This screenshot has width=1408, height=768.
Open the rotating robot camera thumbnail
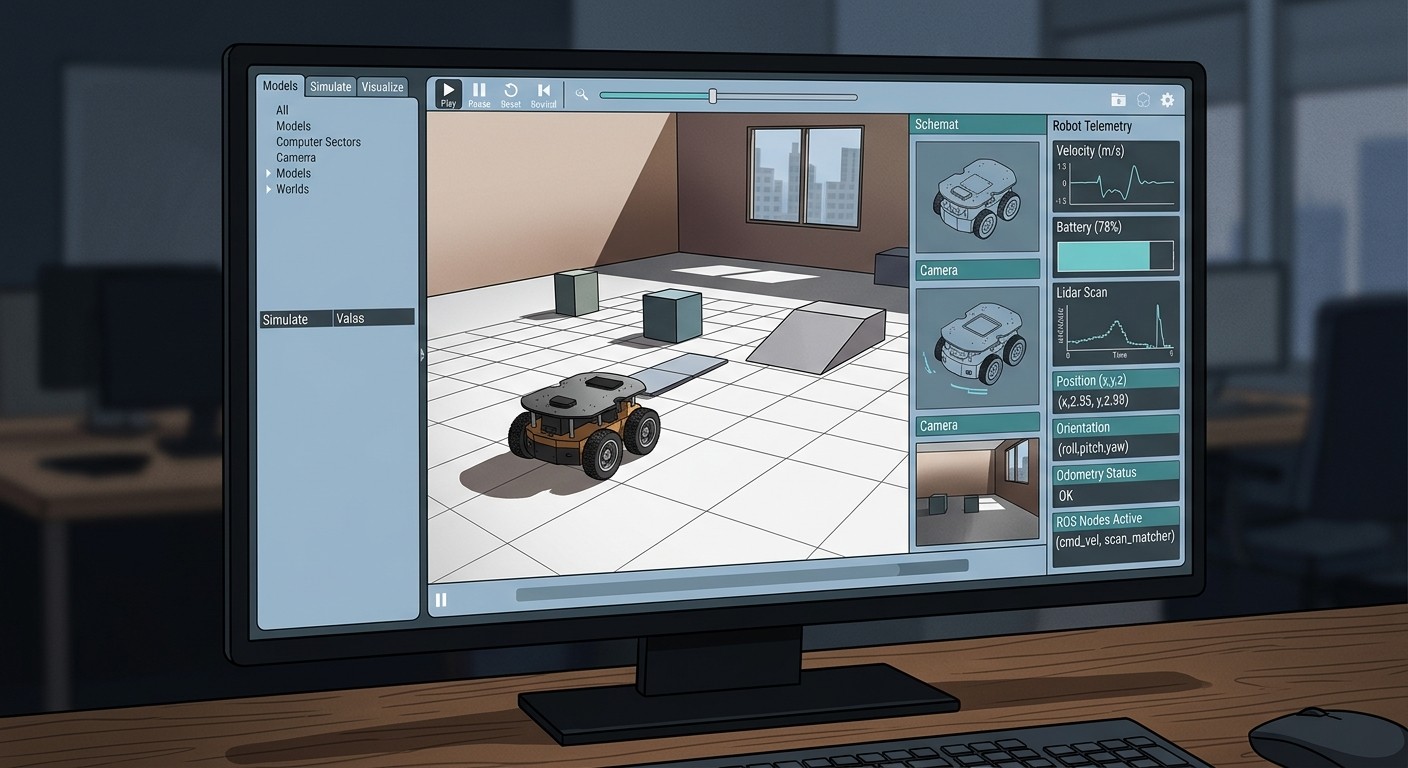tap(977, 347)
